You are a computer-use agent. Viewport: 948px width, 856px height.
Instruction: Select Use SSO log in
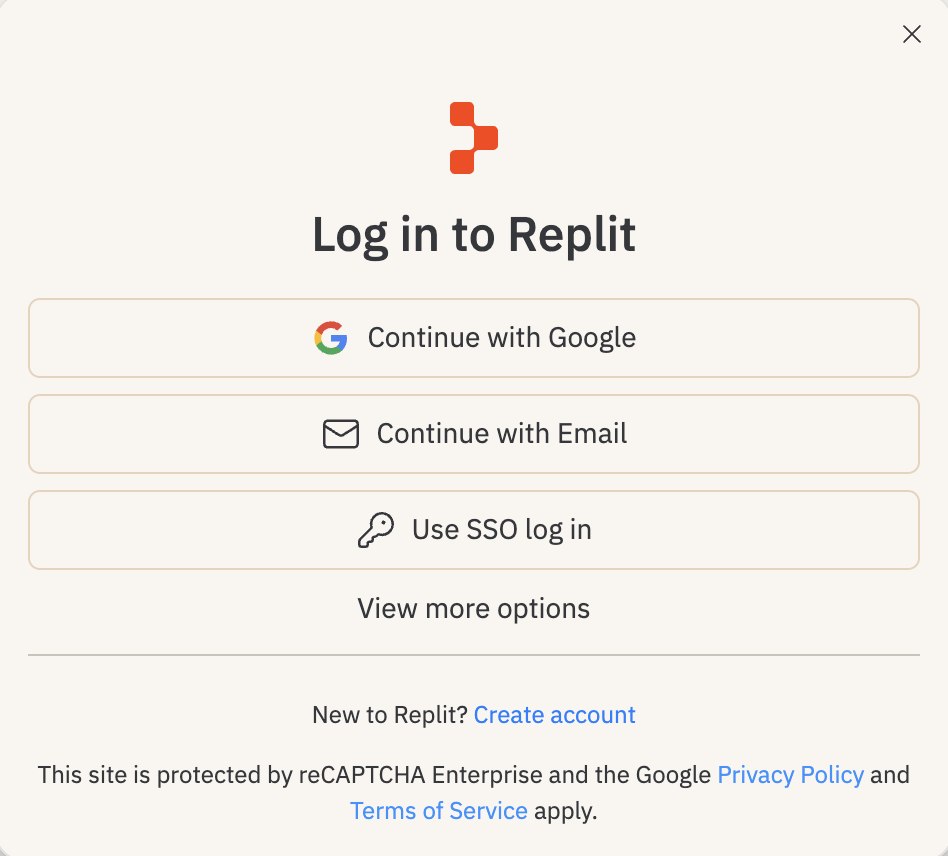pos(474,530)
